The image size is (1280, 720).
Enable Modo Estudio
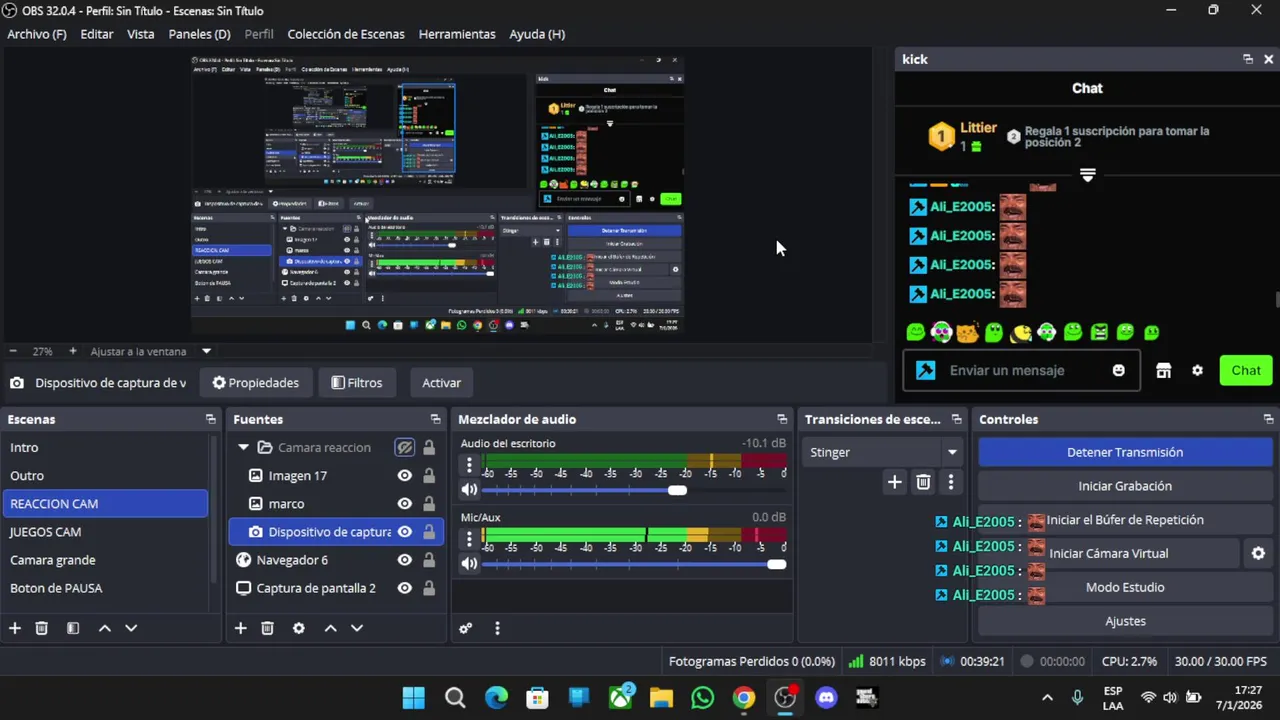coord(1125,587)
